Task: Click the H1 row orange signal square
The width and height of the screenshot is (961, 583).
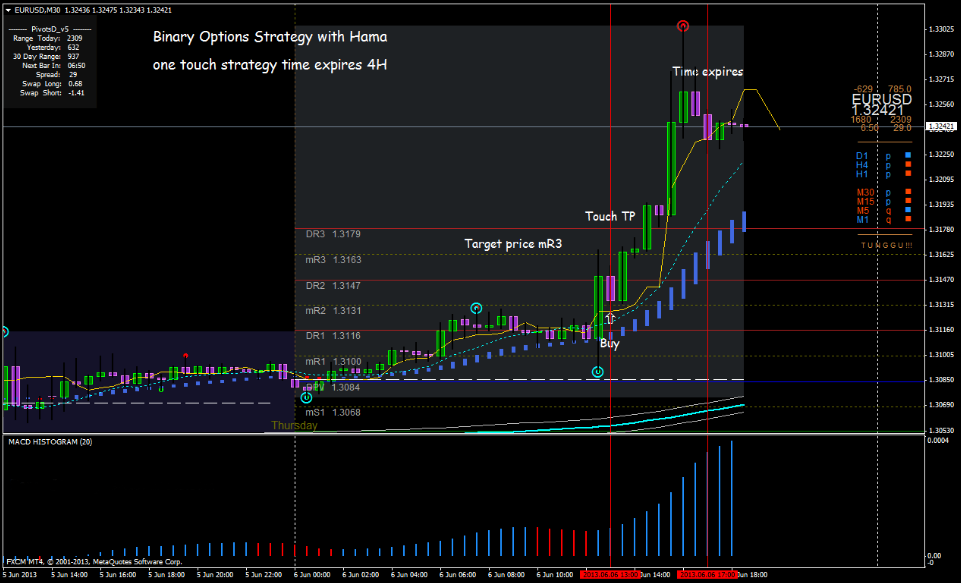Action: coord(908,174)
